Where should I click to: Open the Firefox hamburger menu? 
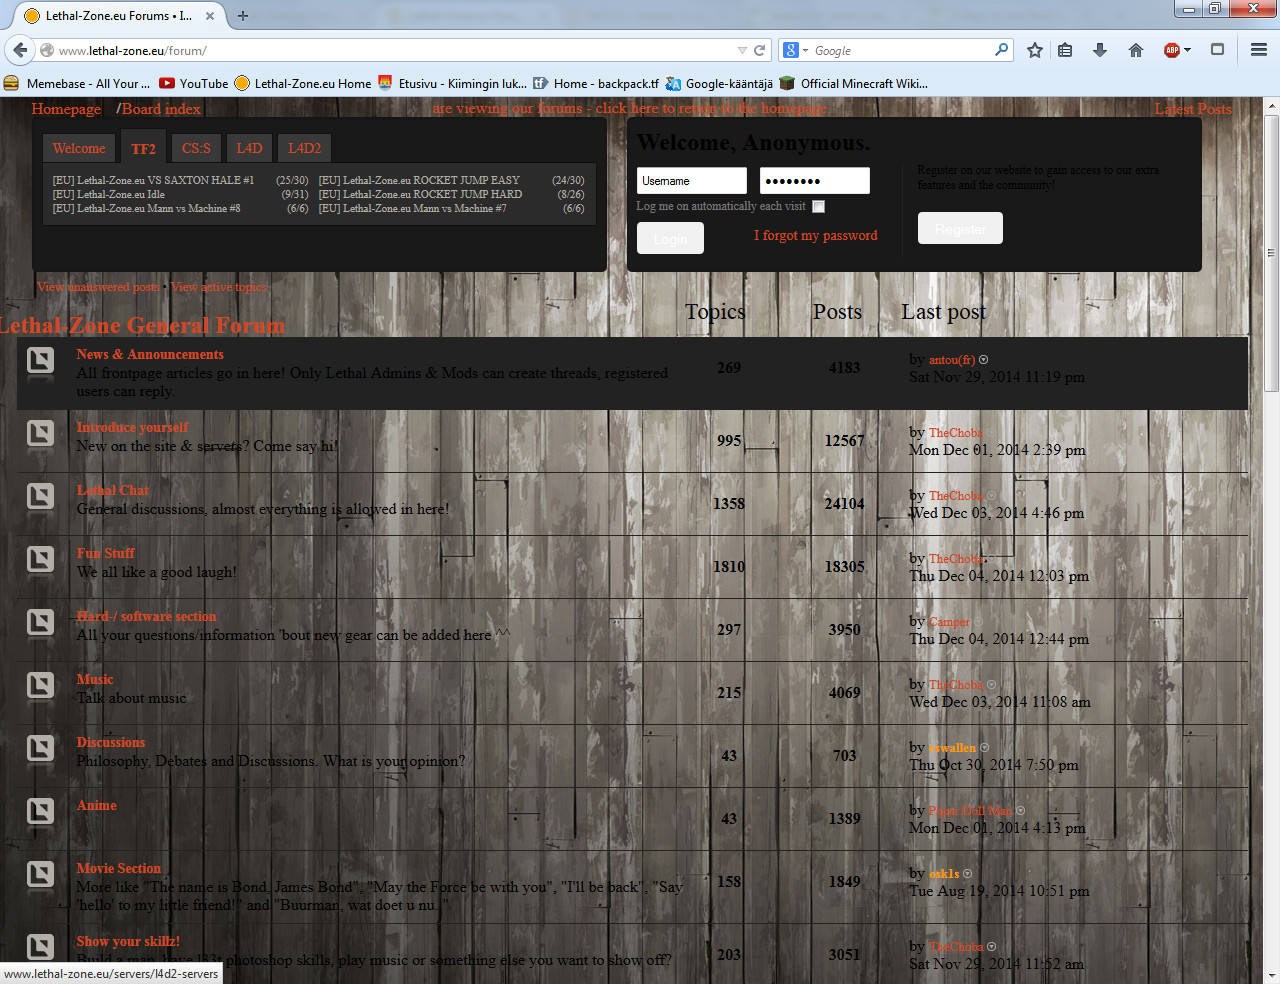tap(1259, 50)
